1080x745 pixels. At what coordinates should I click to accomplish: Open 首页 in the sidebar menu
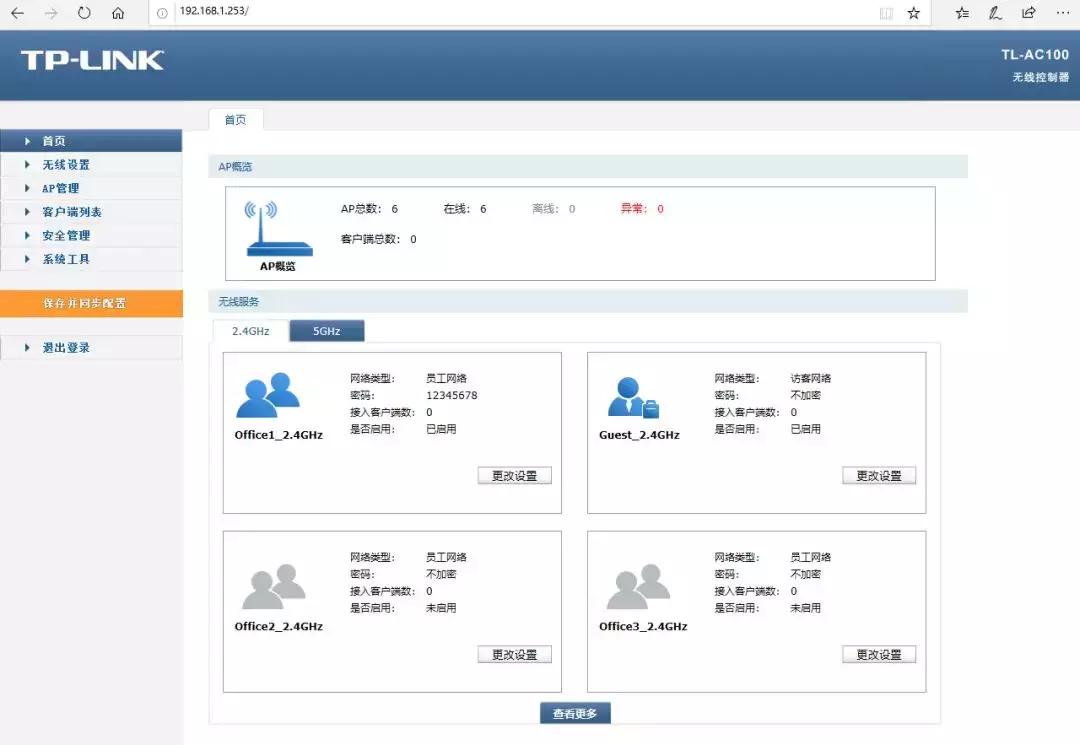coord(91,141)
